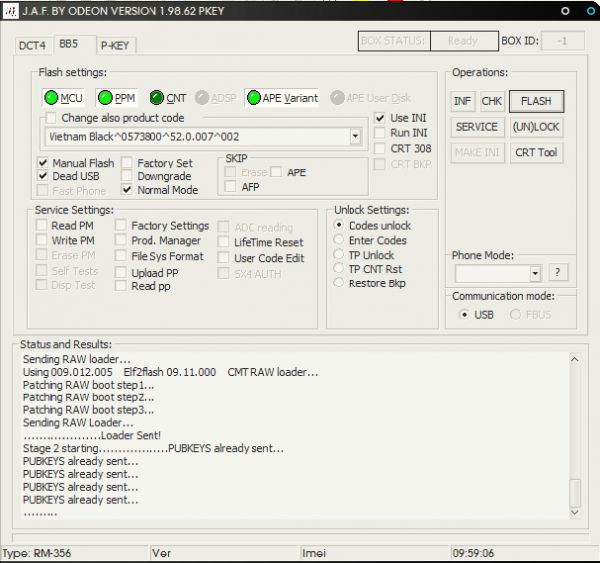This screenshot has width=600, height=563.
Task: Click the APE Variant green indicator button
Action: point(282,98)
